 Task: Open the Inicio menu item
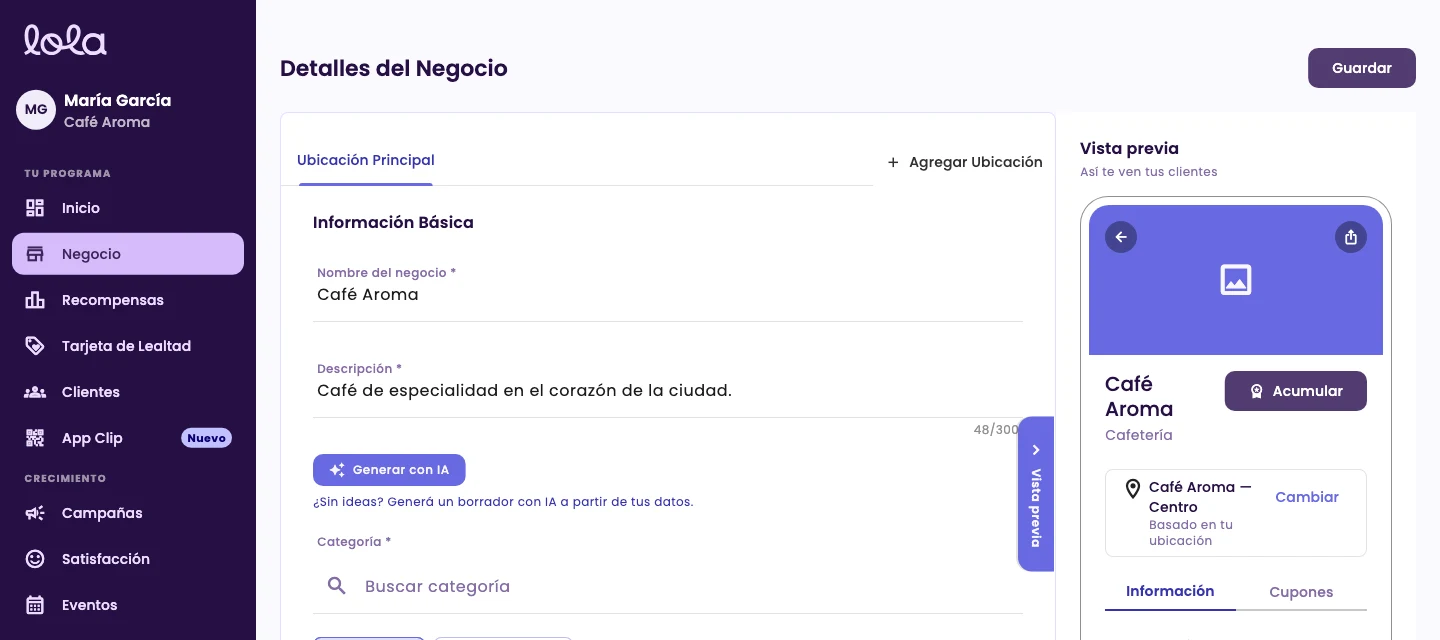128,208
